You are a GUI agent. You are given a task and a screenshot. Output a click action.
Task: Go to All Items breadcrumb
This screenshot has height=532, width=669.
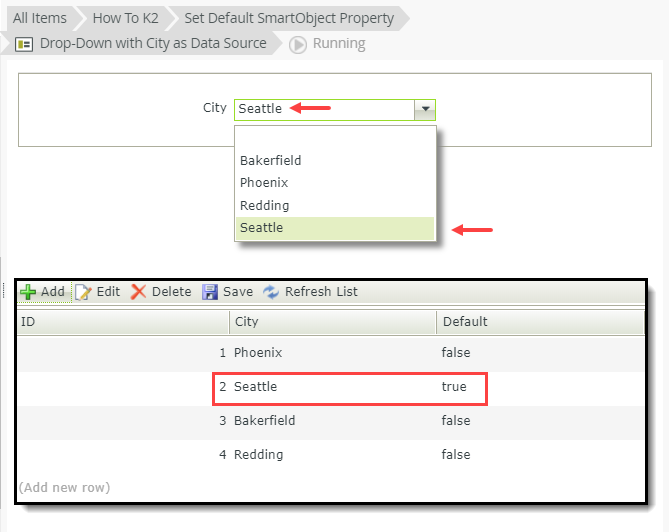pyautogui.click(x=40, y=18)
